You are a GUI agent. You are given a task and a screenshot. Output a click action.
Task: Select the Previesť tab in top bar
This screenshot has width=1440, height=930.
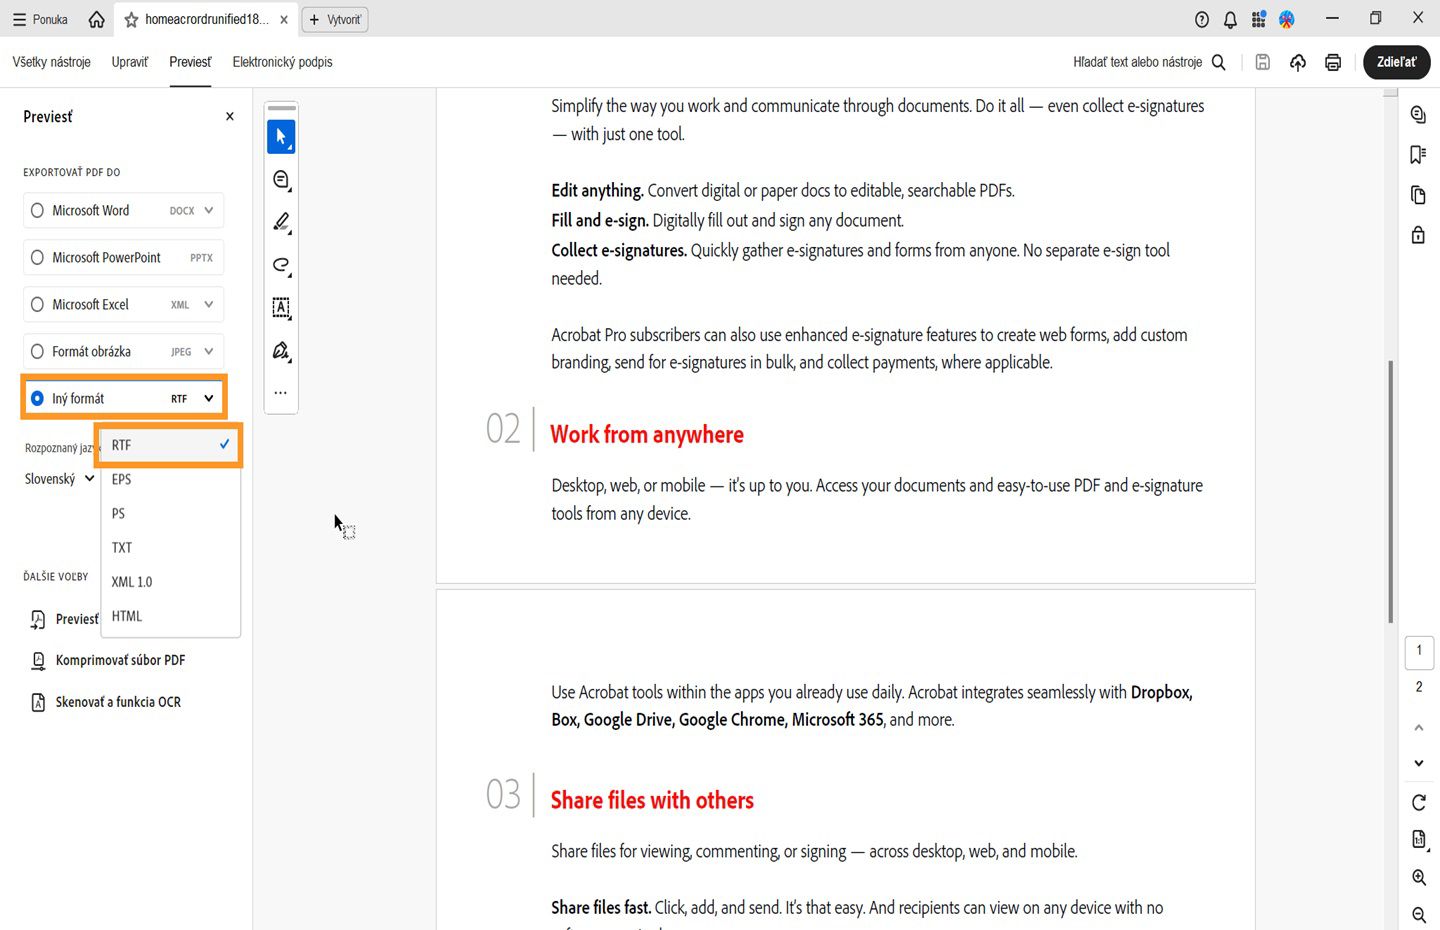pos(190,62)
